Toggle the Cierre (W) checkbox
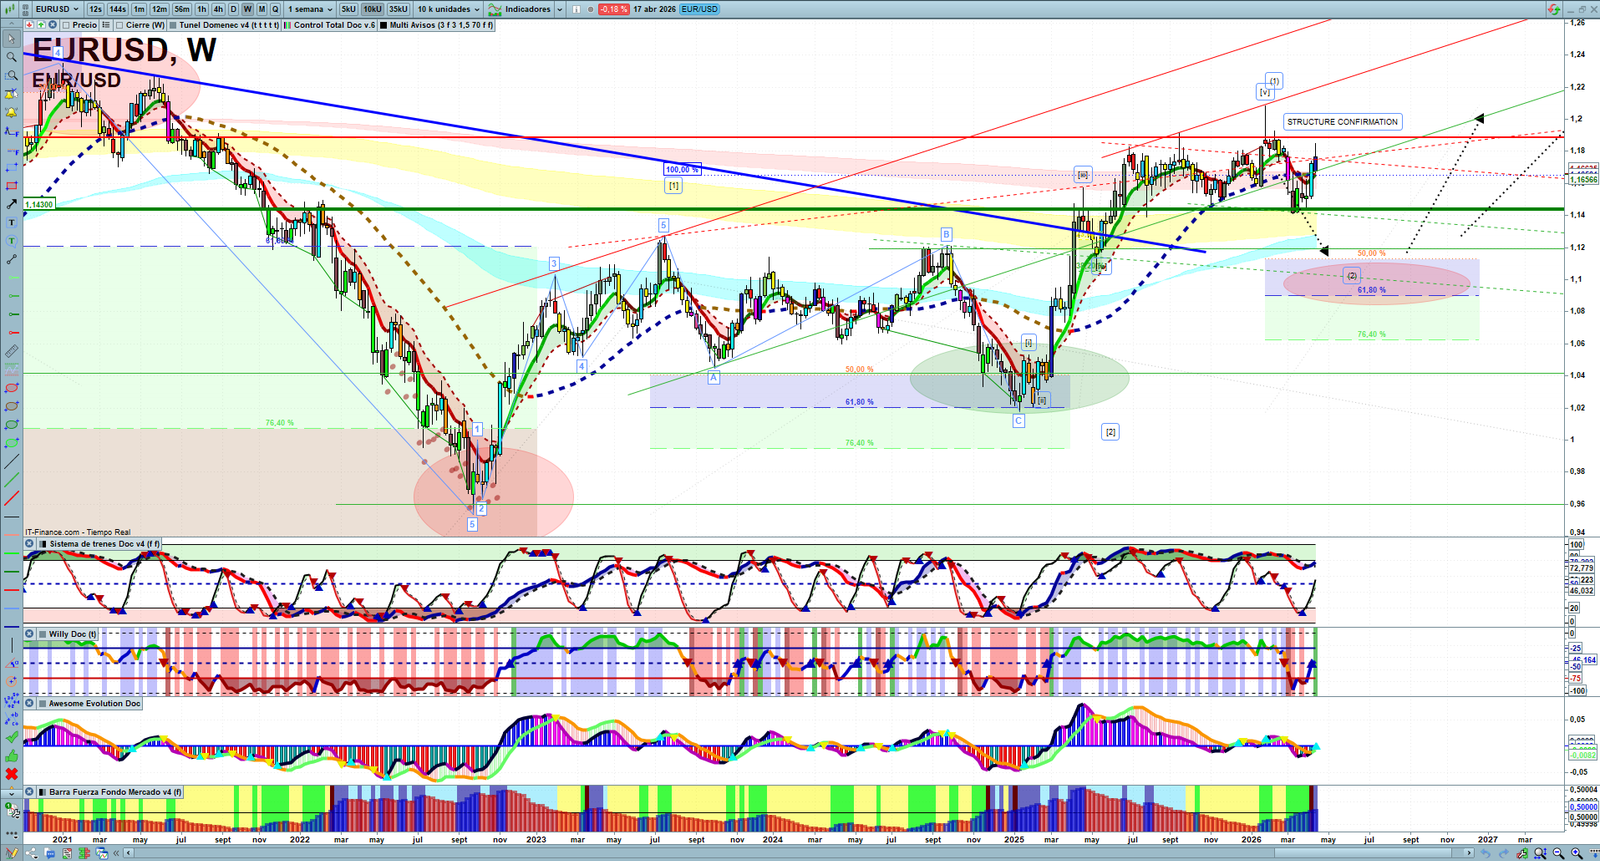This screenshot has width=1600, height=861. point(120,25)
